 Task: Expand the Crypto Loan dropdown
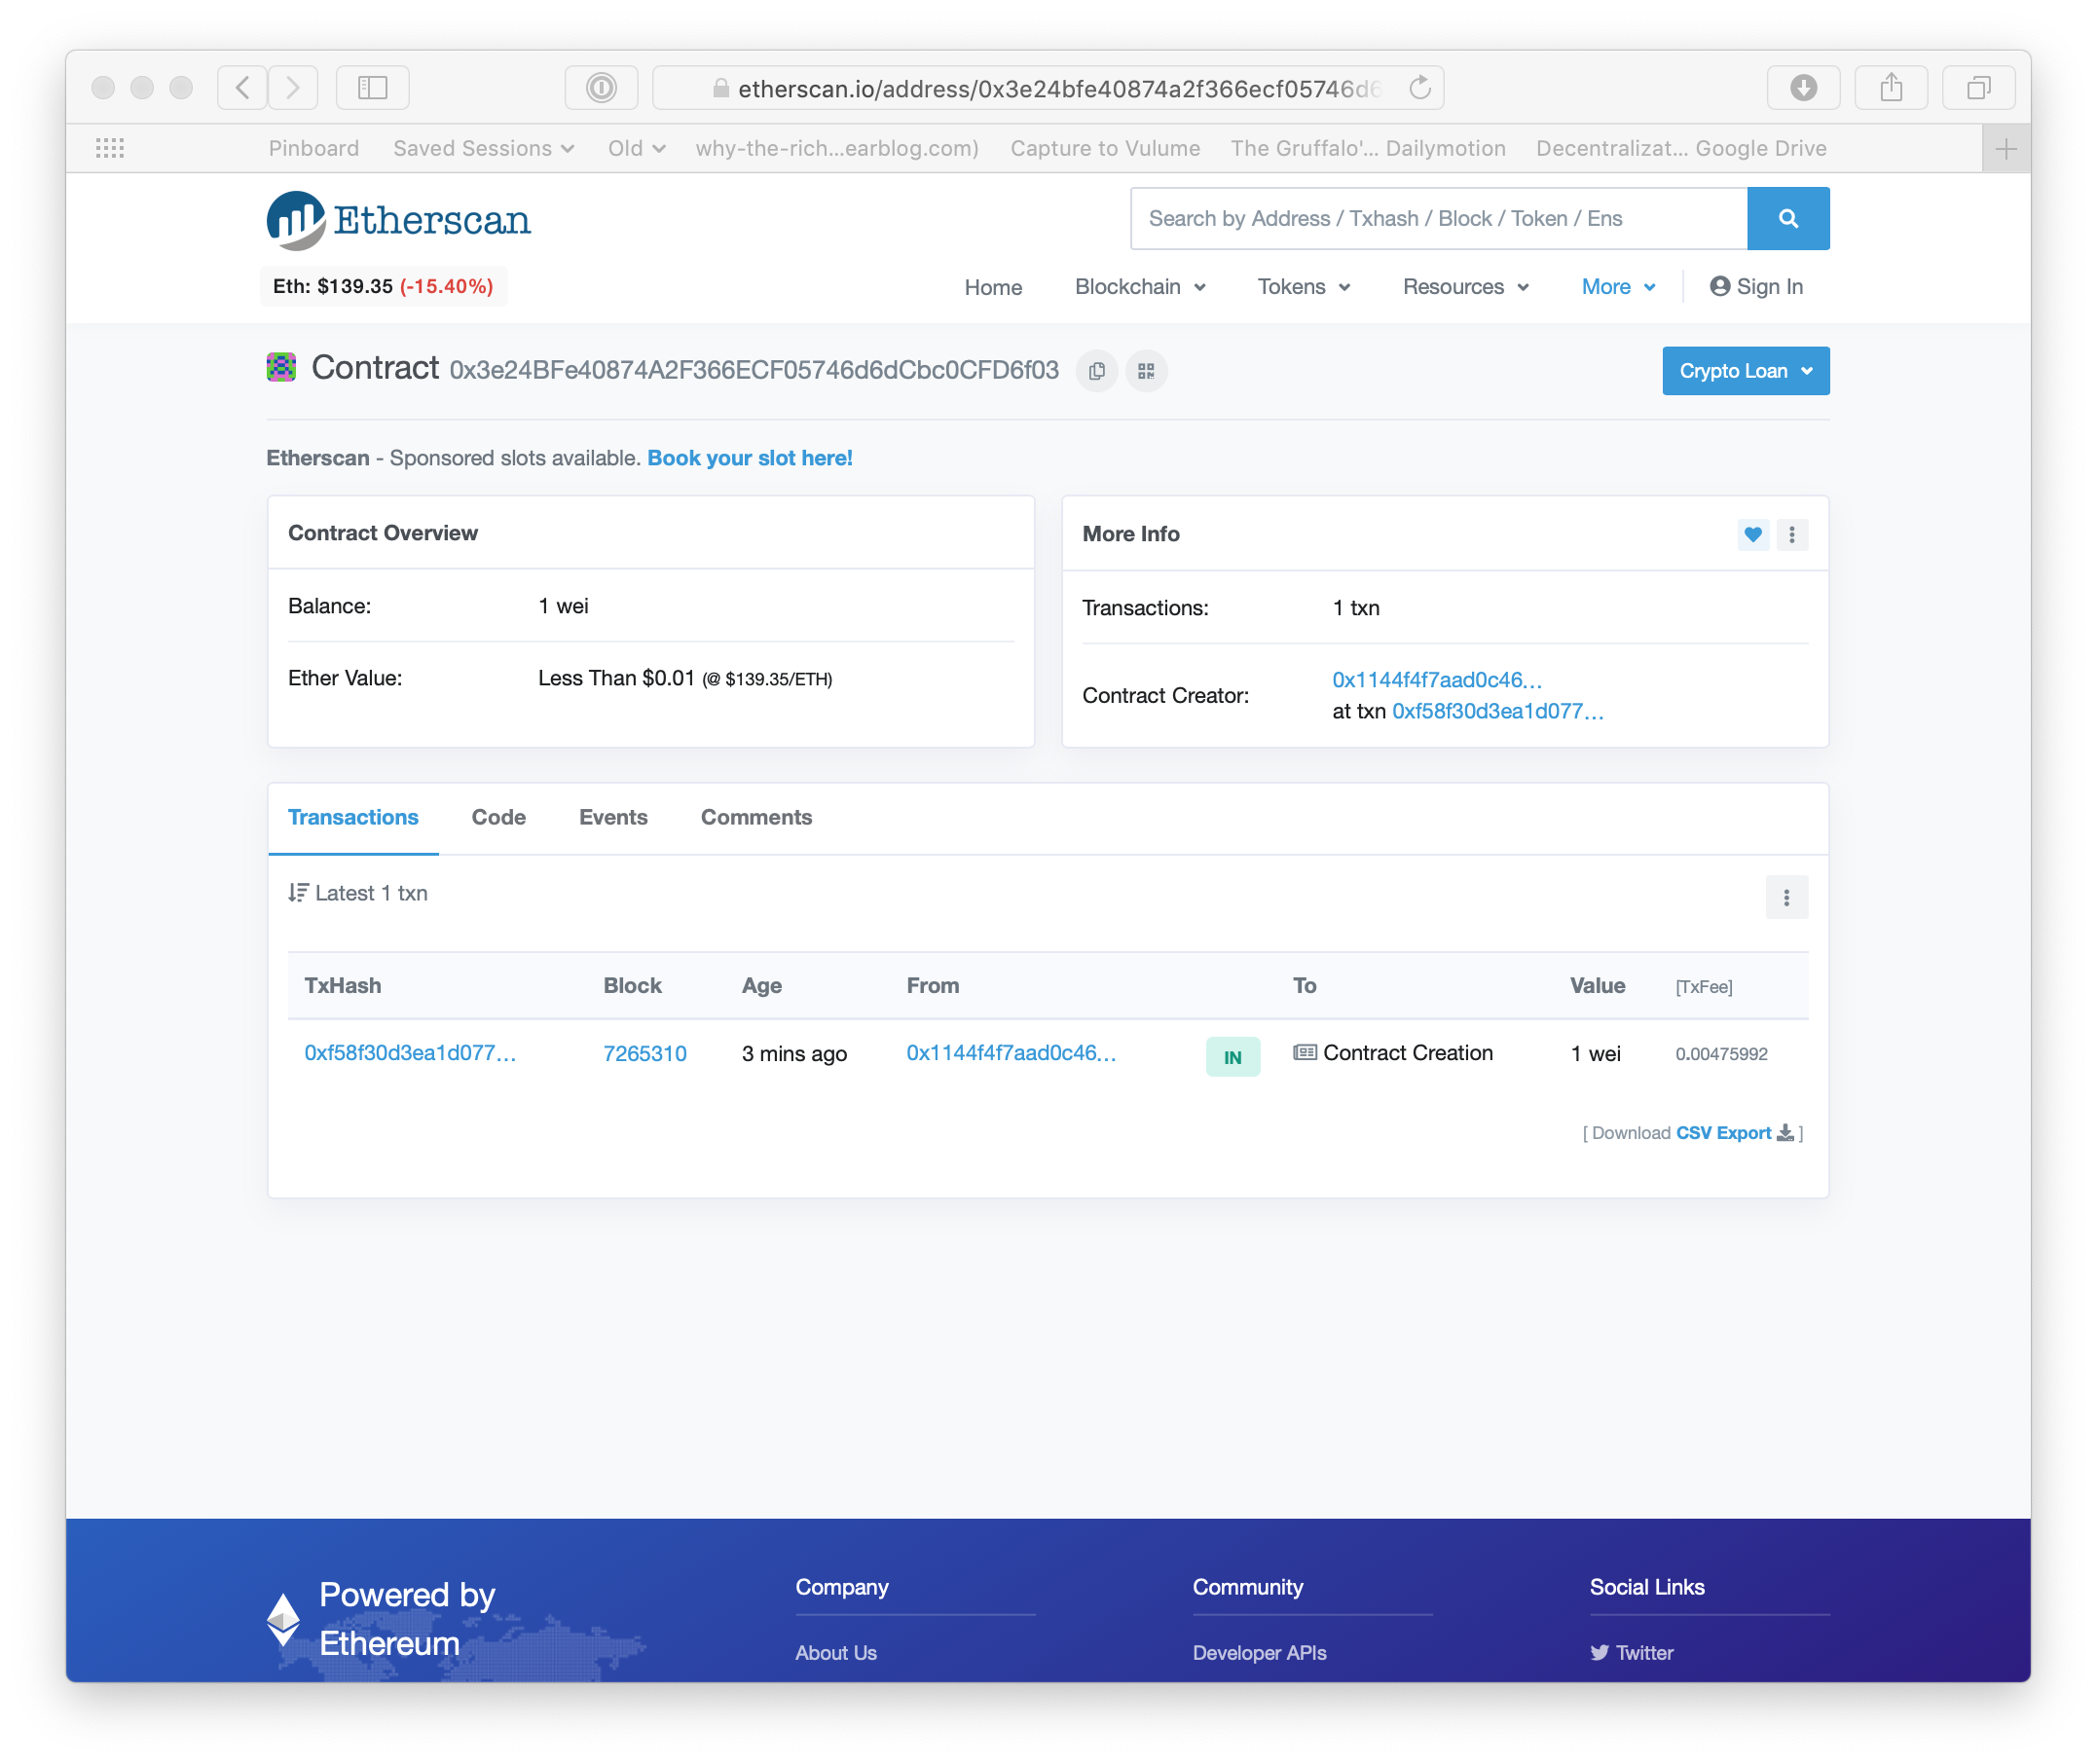pos(1745,371)
